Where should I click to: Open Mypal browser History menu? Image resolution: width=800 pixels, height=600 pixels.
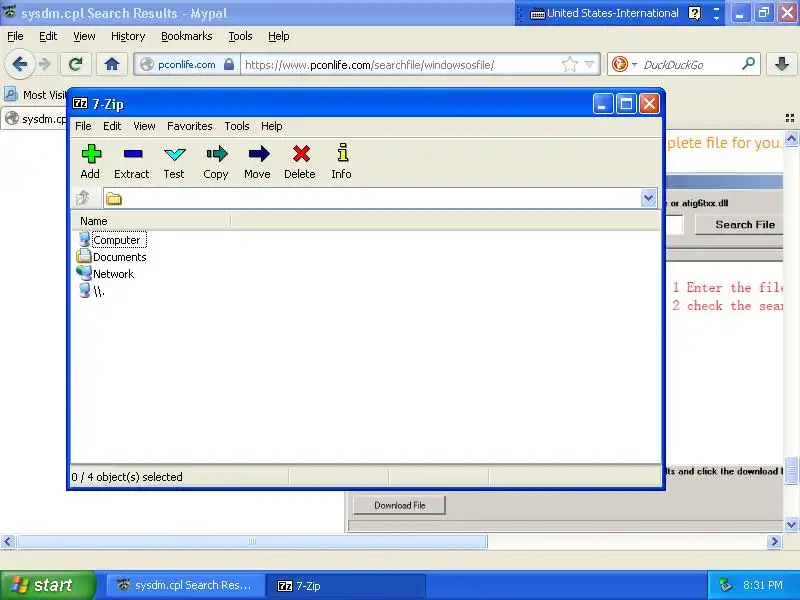click(128, 36)
